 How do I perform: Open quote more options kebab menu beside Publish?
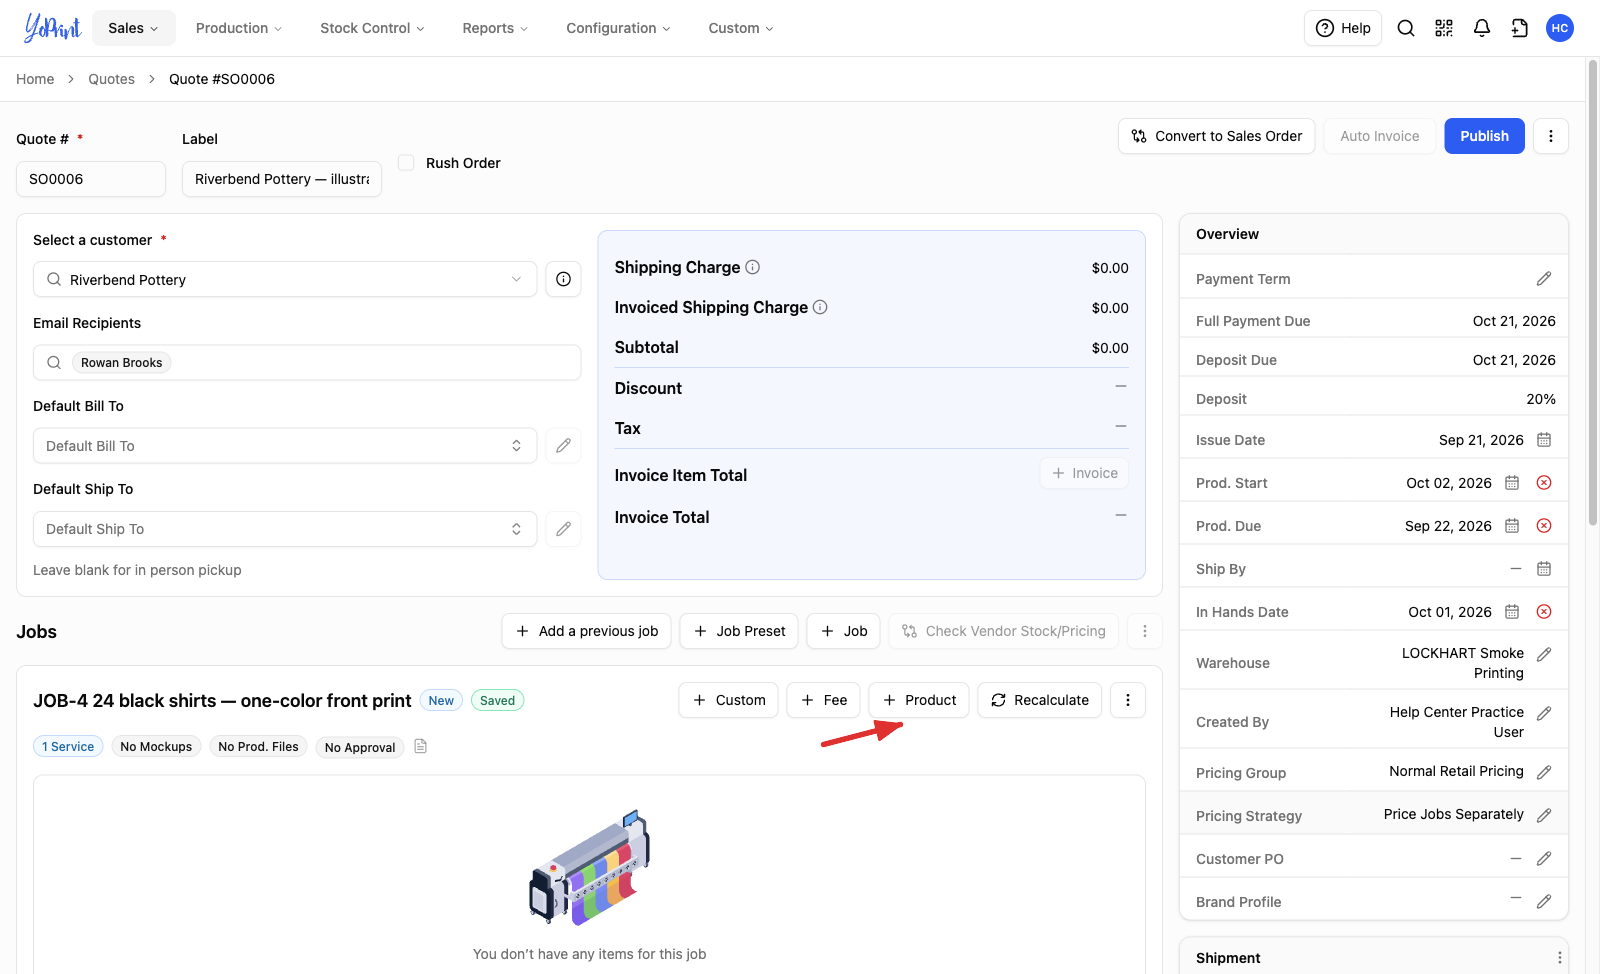coord(1551,136)
